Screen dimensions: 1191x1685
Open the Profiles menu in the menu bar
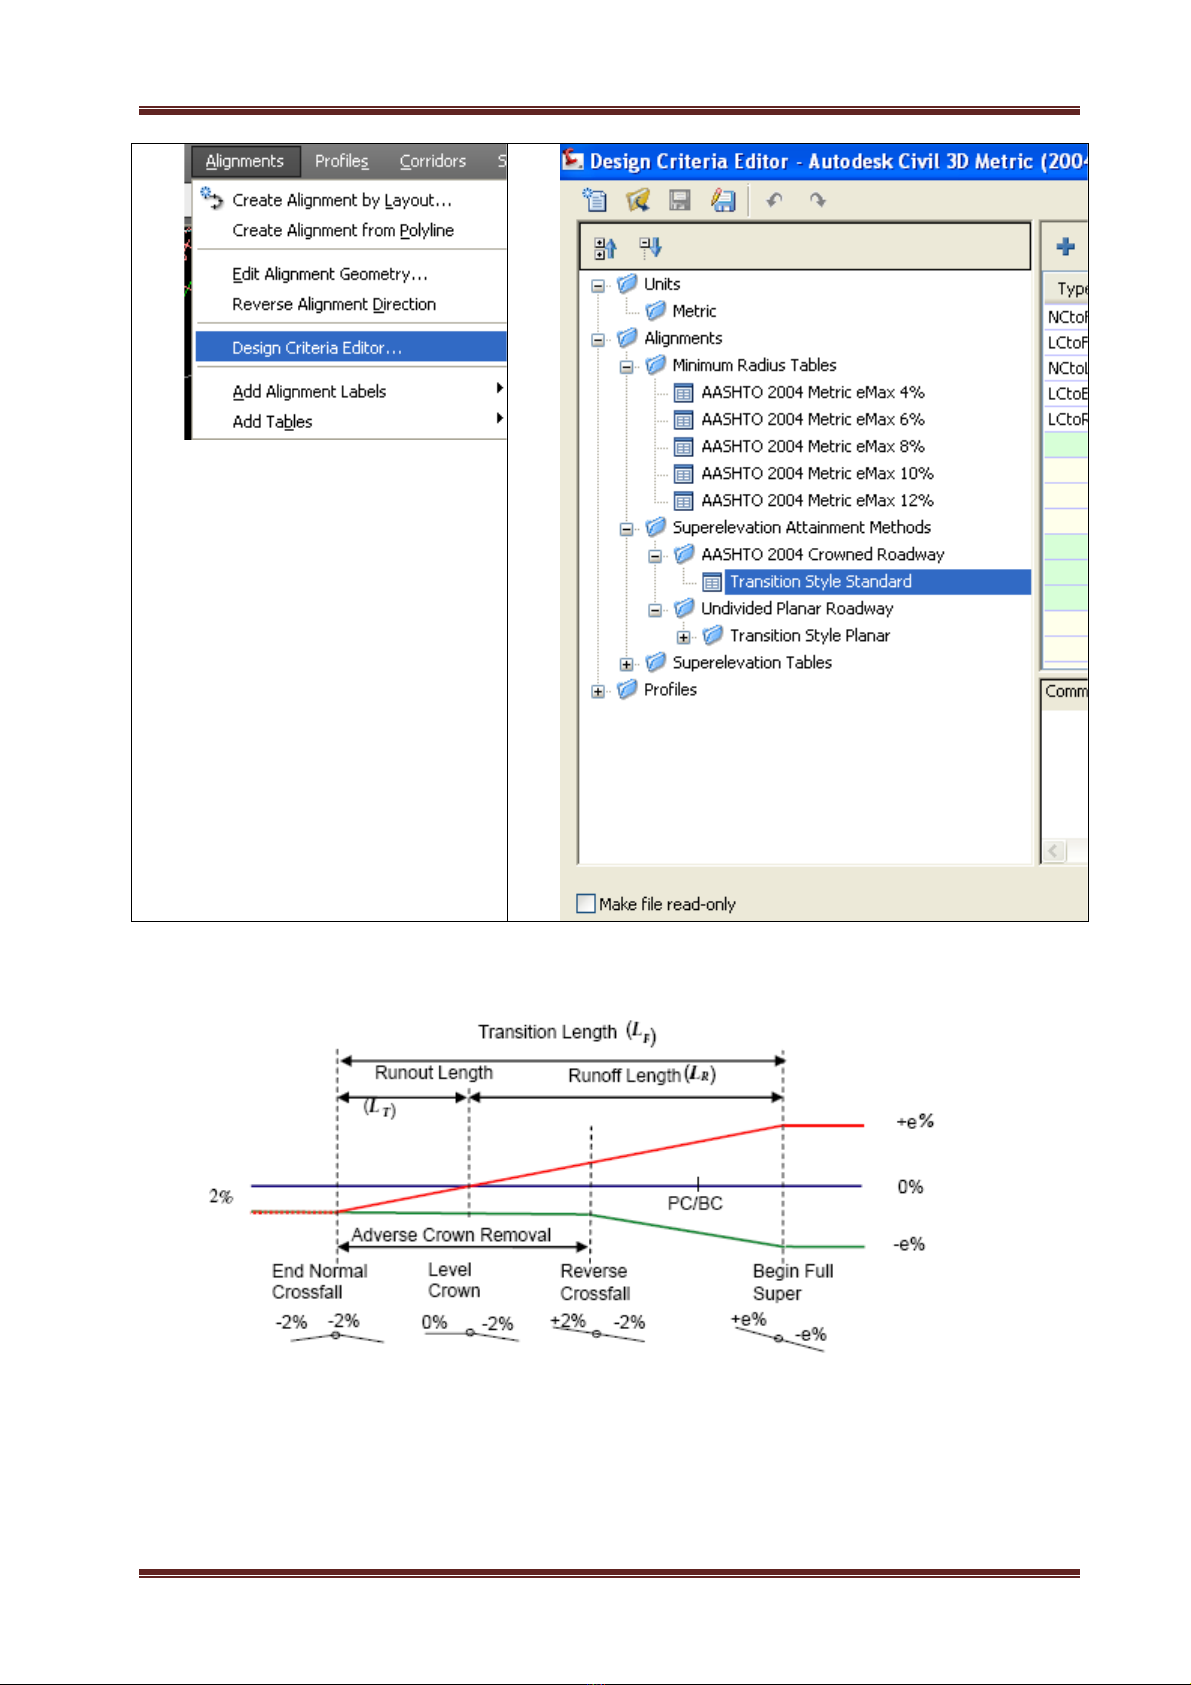tap(341, 161)
